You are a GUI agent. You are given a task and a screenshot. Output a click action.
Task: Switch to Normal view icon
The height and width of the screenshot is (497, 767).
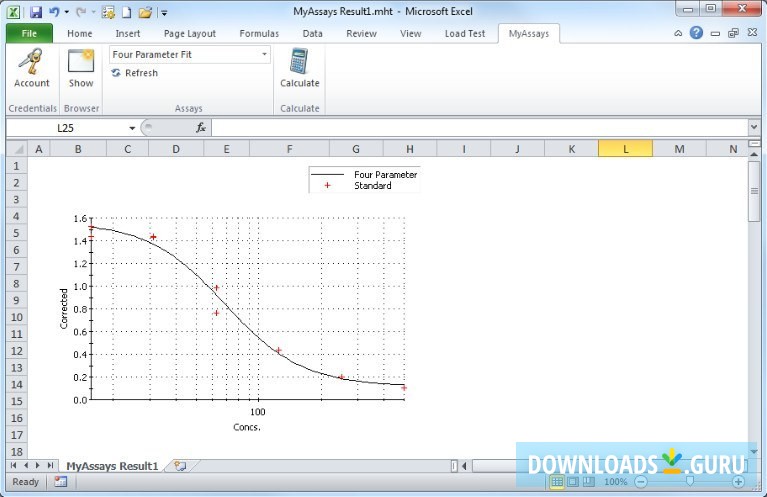coord(557,482)
